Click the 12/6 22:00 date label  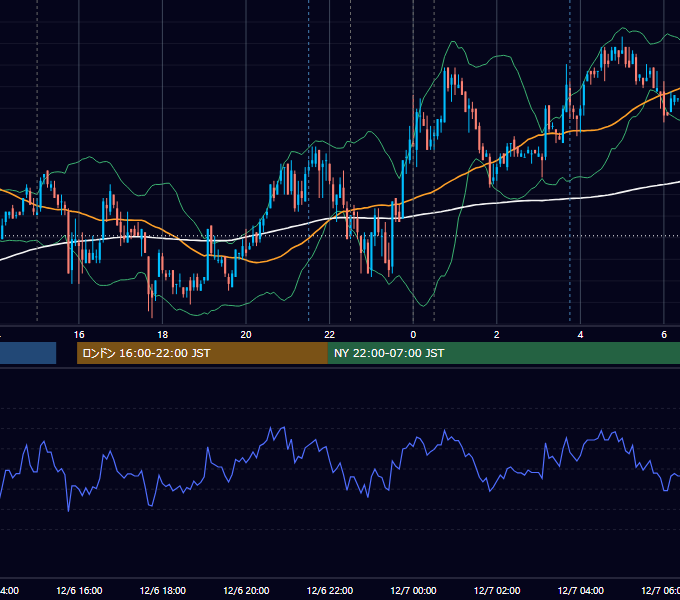330,590
